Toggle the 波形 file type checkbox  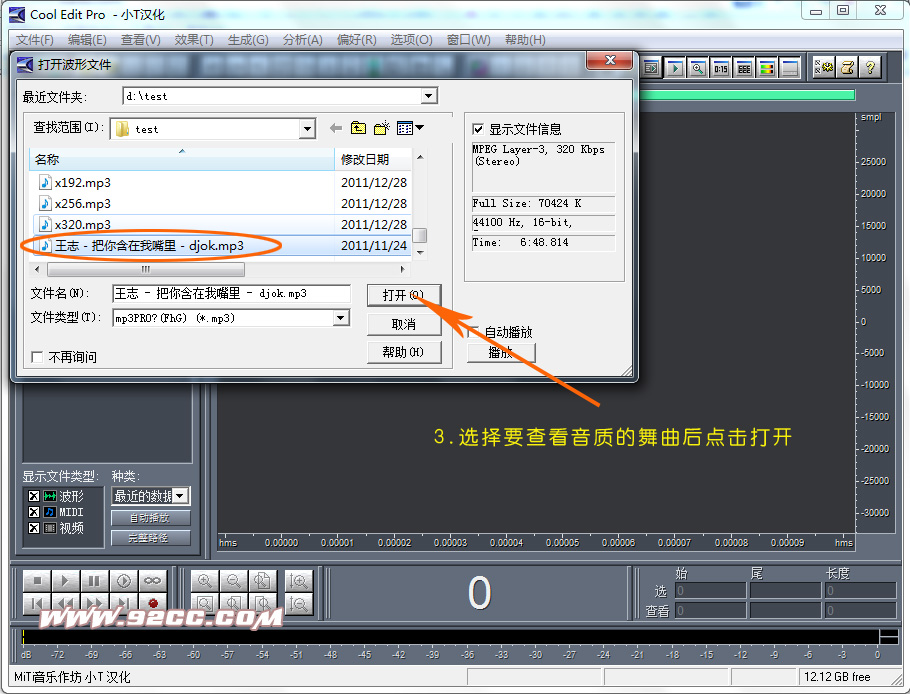(34, 496)
